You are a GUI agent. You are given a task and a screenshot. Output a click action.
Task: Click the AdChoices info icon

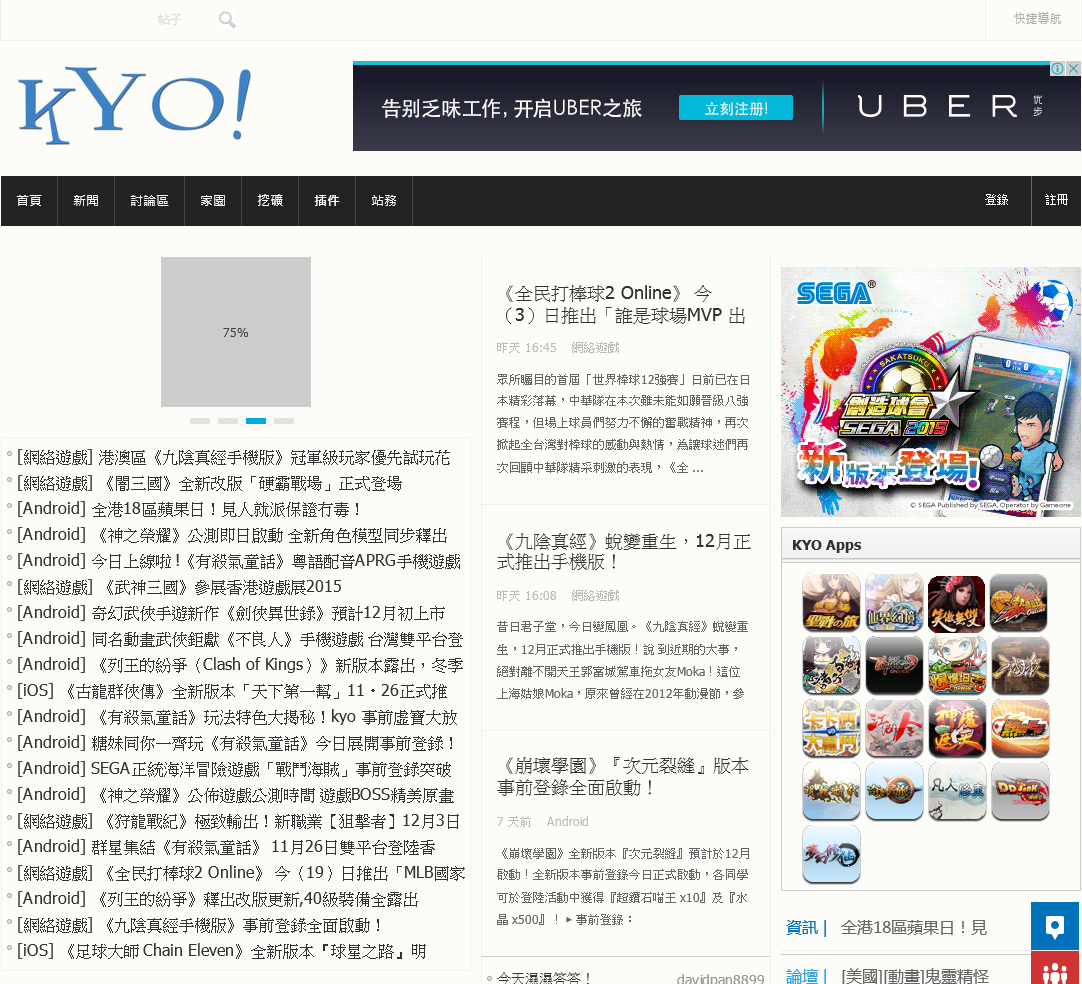pos(1057,68)
